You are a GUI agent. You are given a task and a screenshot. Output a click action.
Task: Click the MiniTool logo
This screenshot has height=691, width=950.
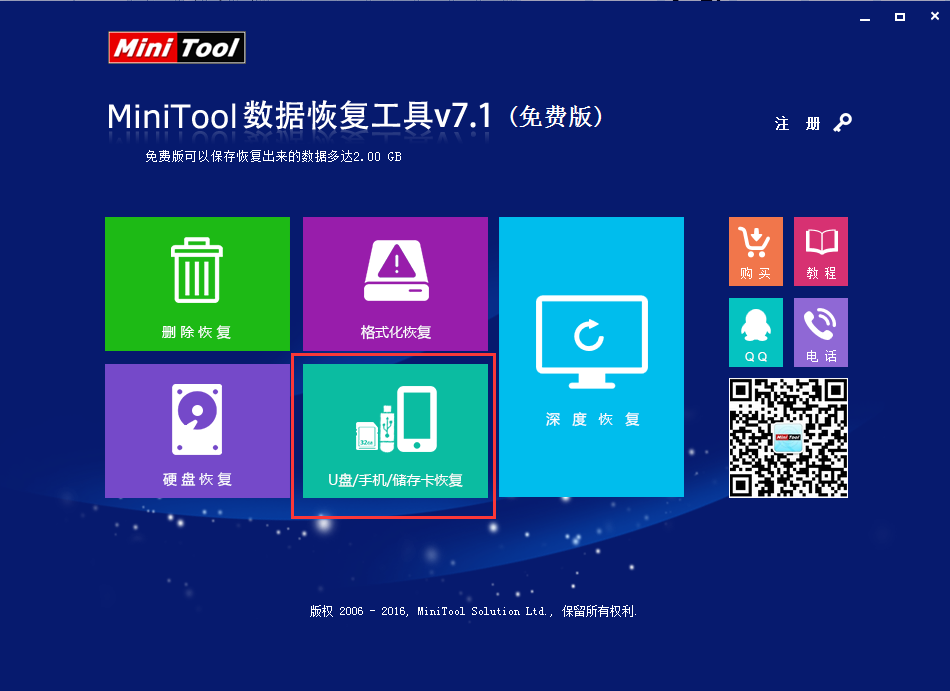[177, 47]
